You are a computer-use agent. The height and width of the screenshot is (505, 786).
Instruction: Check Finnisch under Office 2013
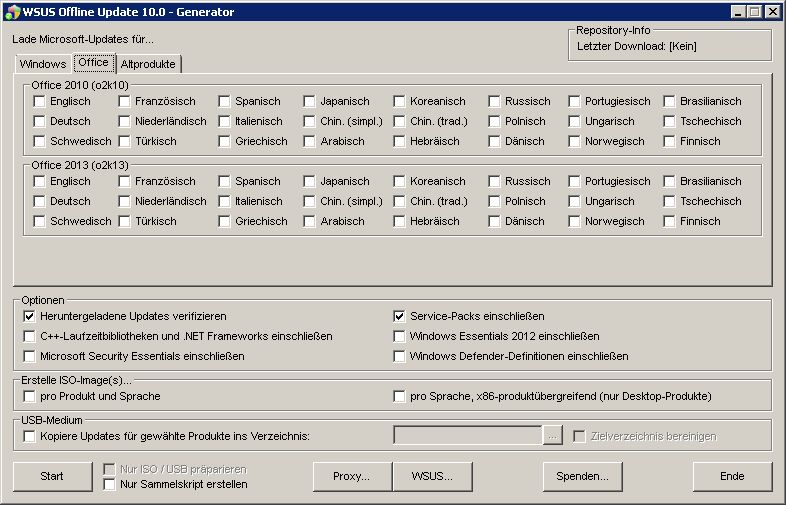click(x=669, y=221)
